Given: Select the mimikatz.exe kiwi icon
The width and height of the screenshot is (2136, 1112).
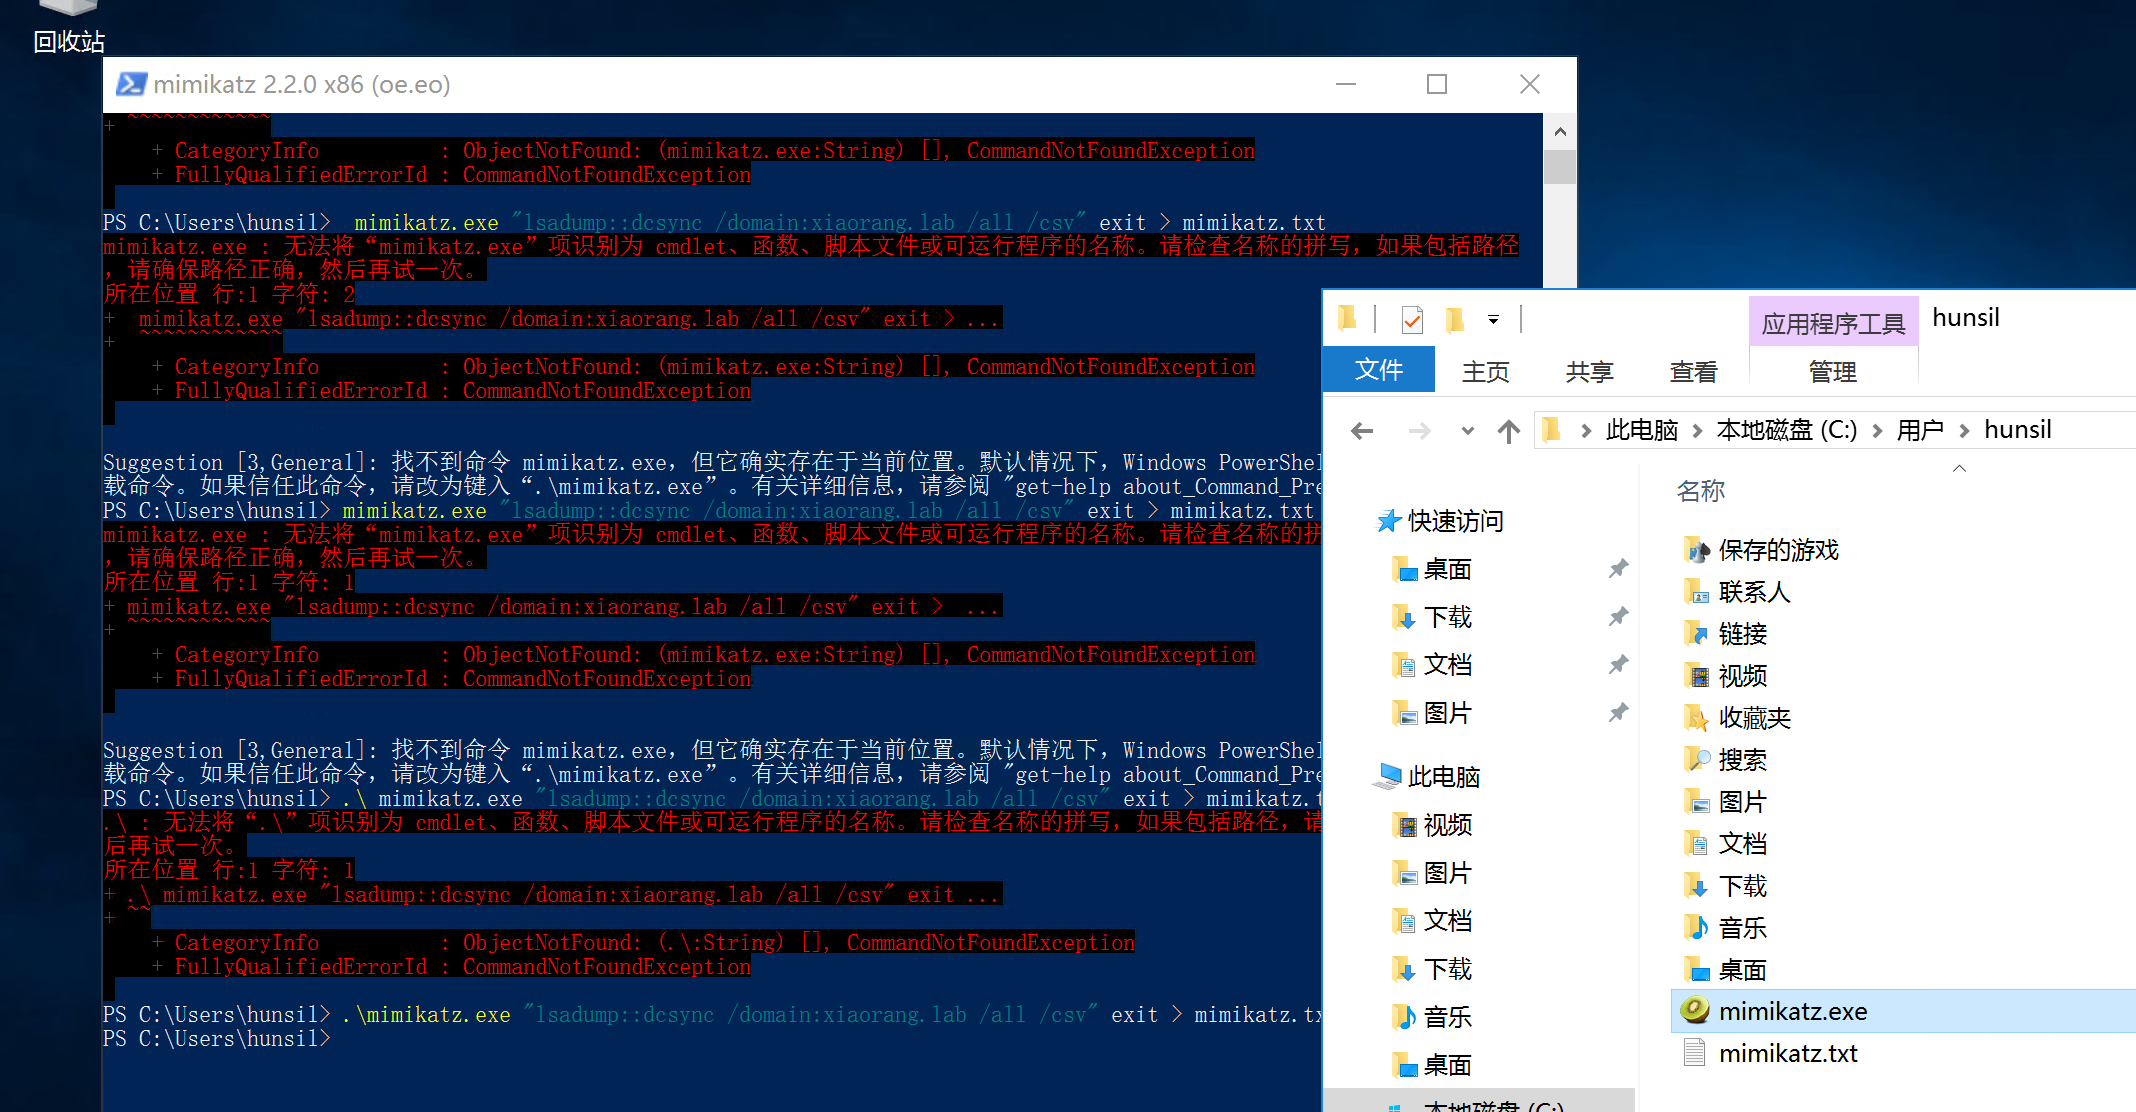Looking at the screenshot, I should point(1695,1011).
